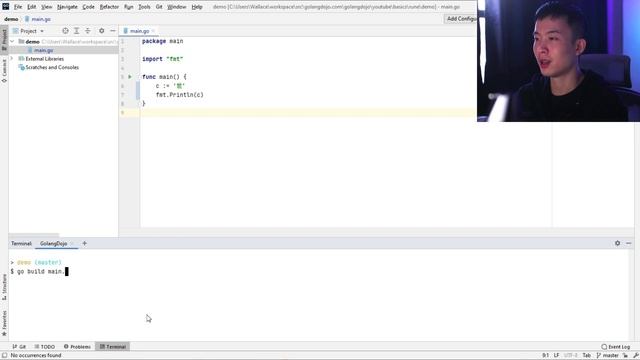Click the Add Configuration button
The width and height of the screenshot is (640, 360).
[x=460, y=19]
